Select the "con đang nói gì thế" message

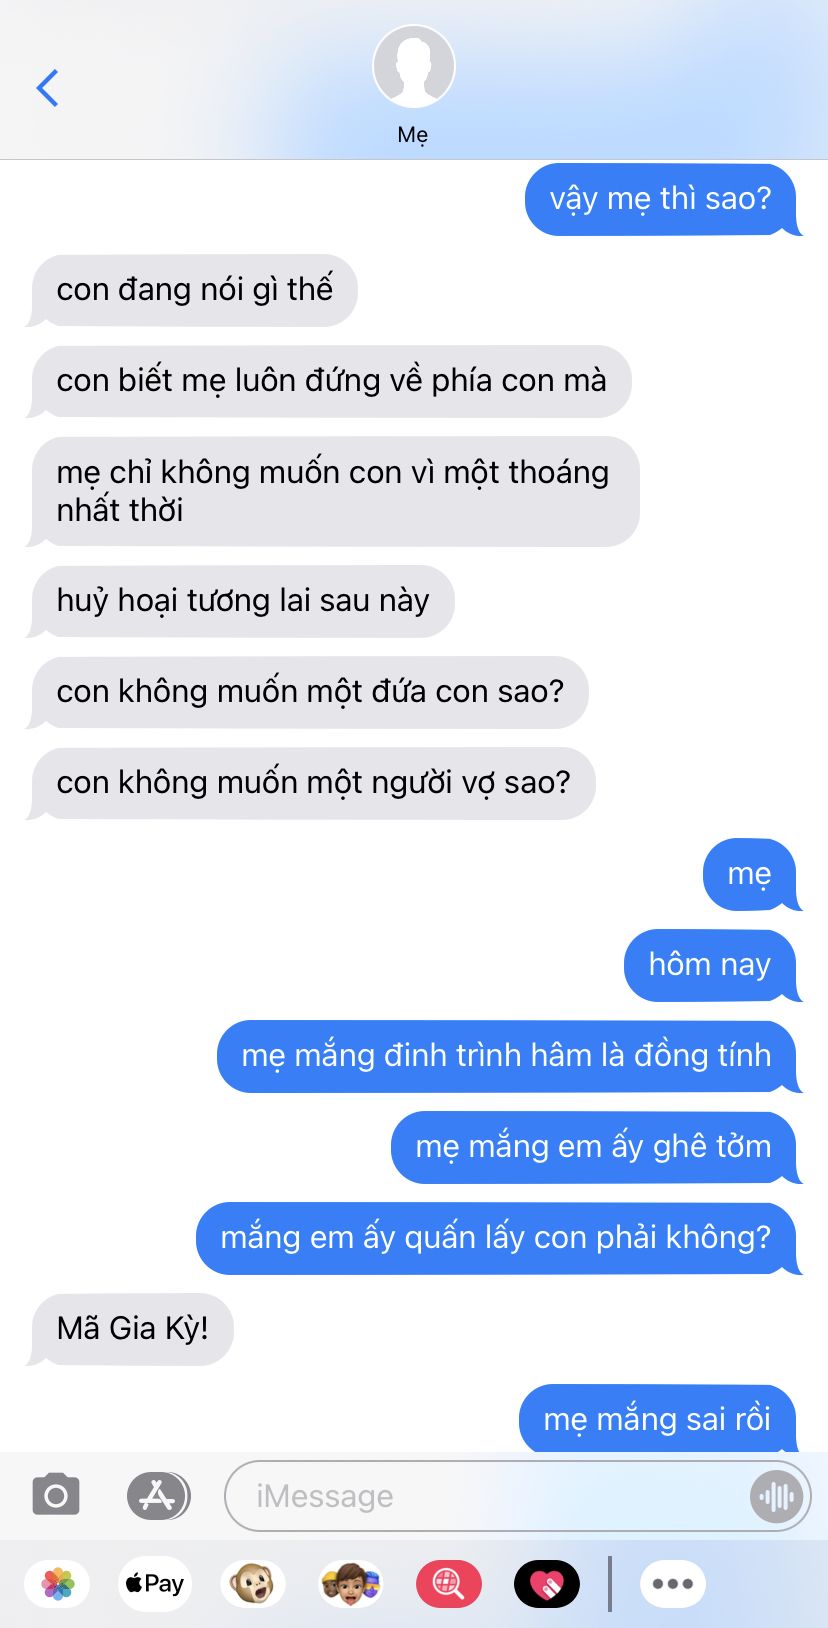(x=193, y=290)
